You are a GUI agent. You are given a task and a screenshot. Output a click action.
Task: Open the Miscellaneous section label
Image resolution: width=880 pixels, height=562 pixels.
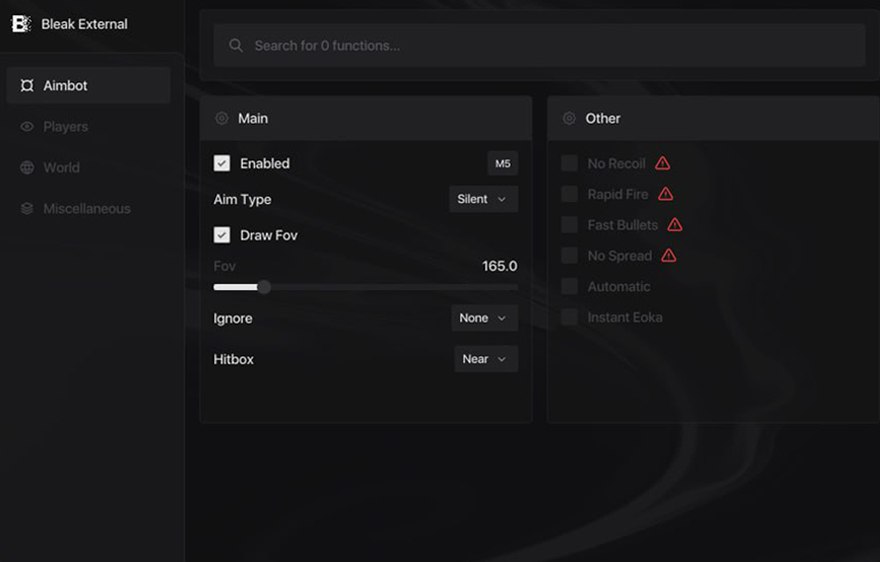(86, 209)
